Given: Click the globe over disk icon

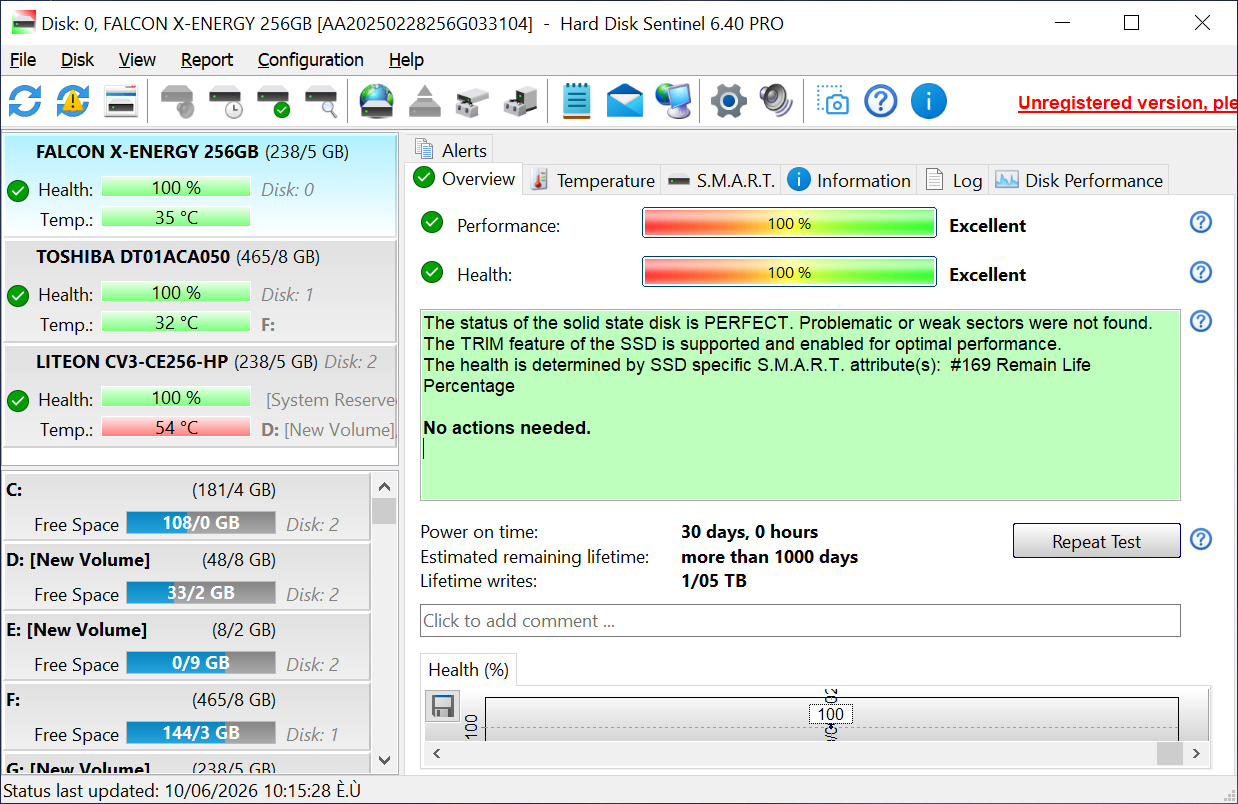Looking at the screenshot, I should pos(377,101).
